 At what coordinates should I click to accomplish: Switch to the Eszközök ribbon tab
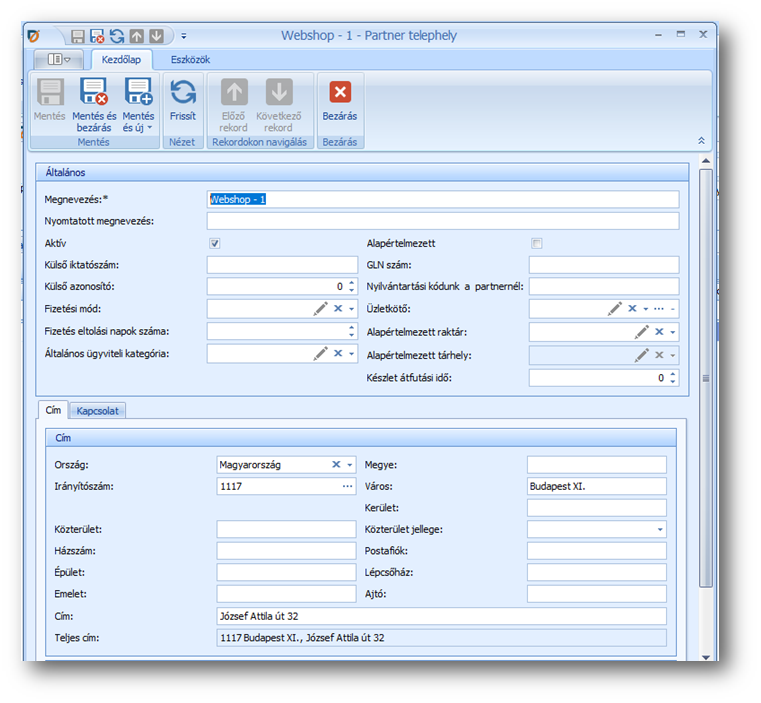point(189,60)
